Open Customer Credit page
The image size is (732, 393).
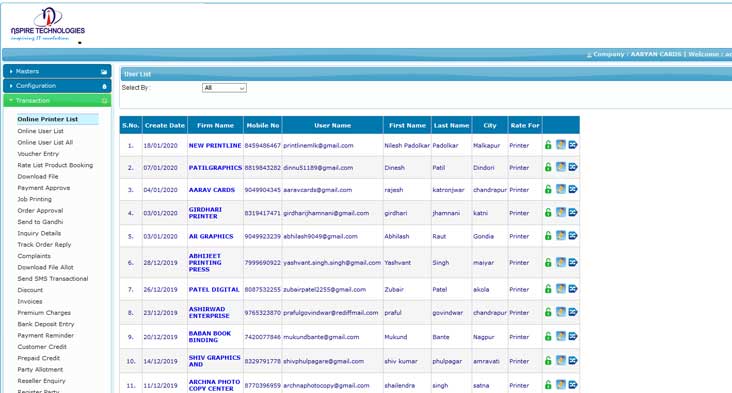pos(42,347)
